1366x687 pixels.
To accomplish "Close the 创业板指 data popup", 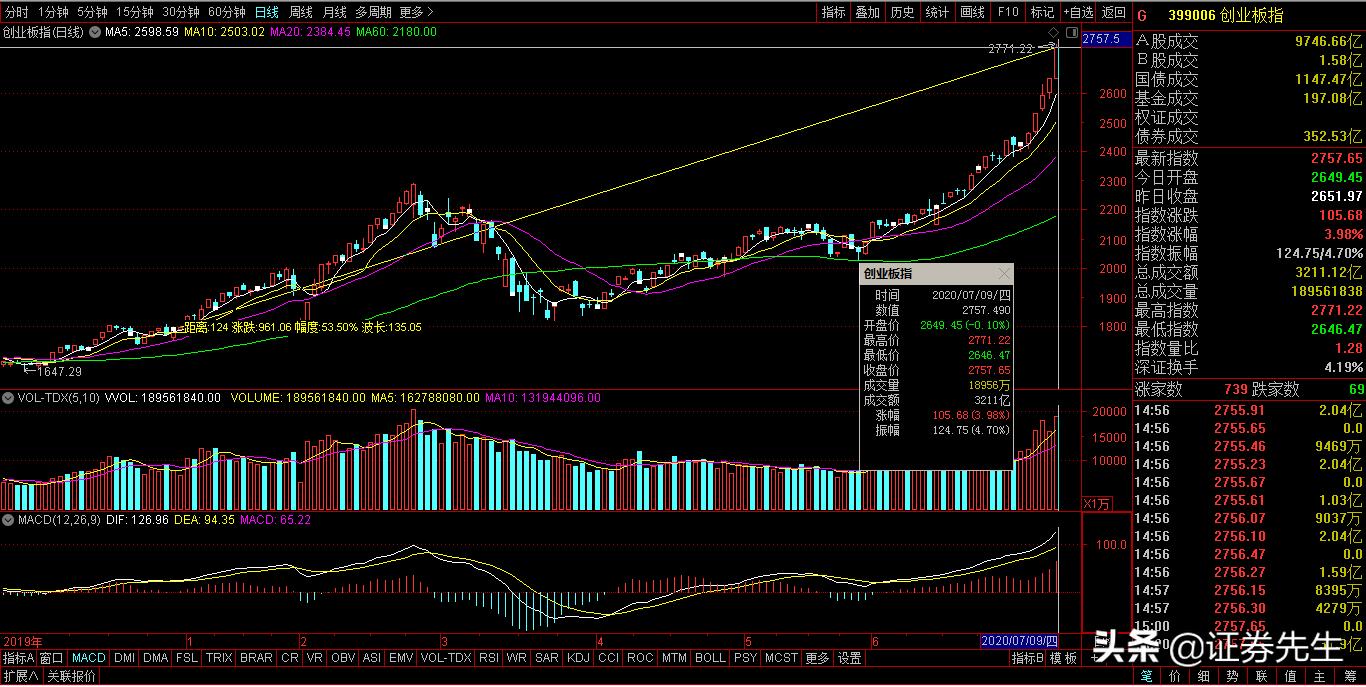I will 1004,273.
